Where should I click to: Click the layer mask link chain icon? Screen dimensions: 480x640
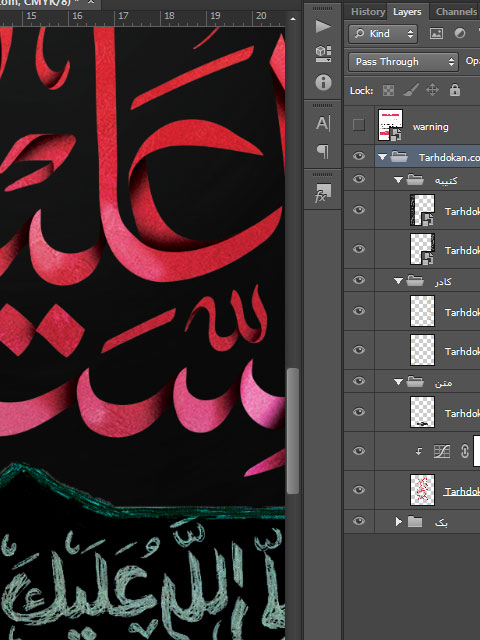(464, 451)
